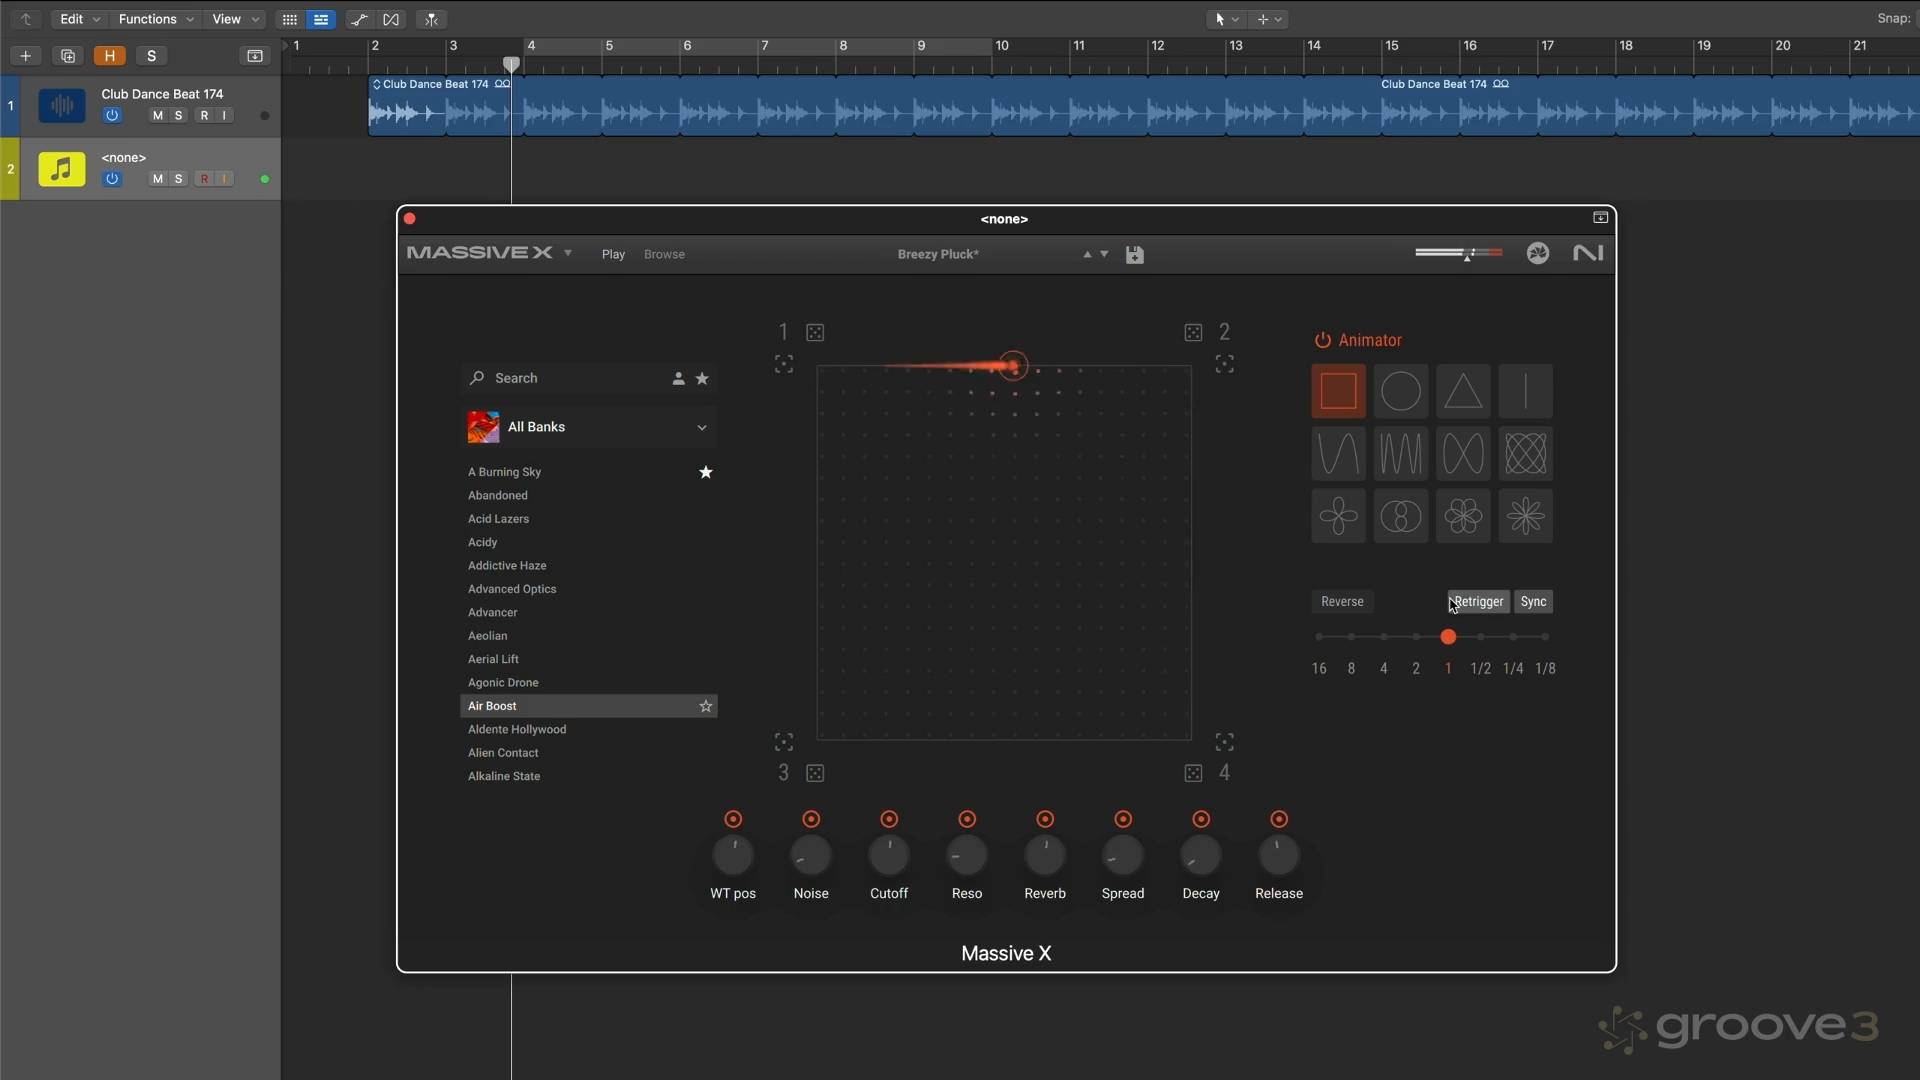Open the Massive X logo dropdown

[x=568, y=253]
